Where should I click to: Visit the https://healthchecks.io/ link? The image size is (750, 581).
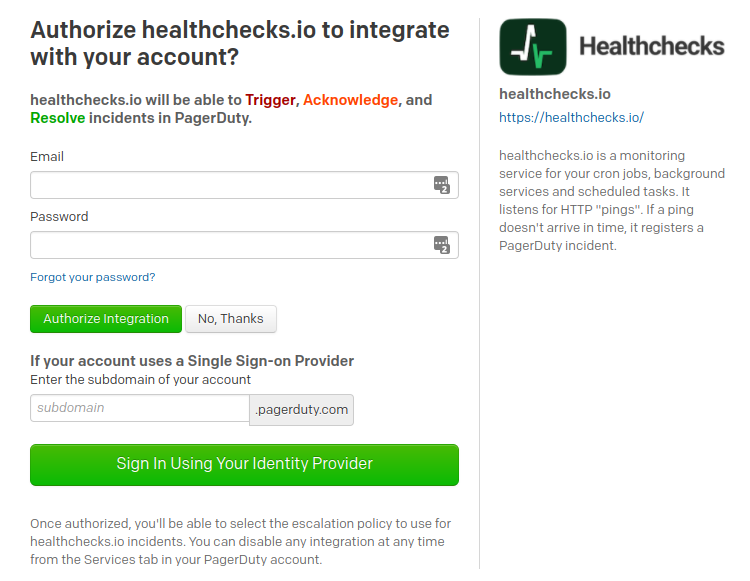(571, 117)
